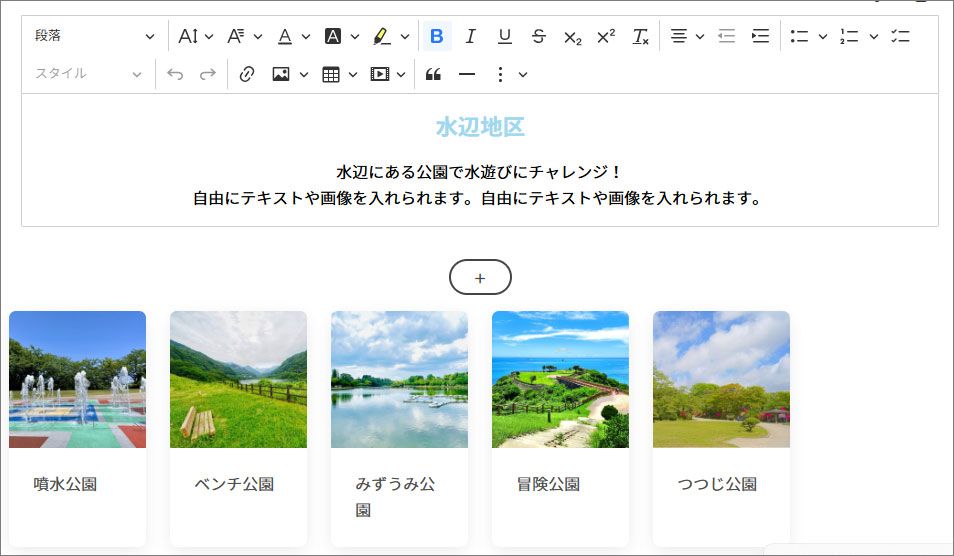Click the 水辺にある公園で水遊びにチャレンジ！ line
The image size is (954, 556).
tap(479, 172)
